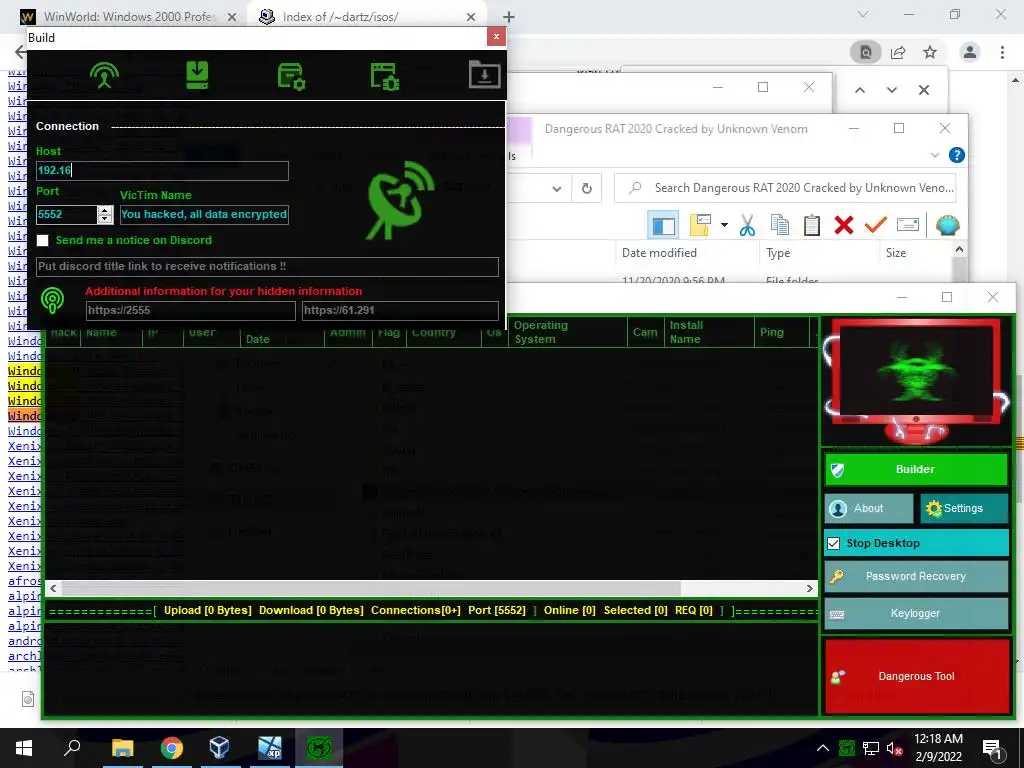This screenshot has height=768, width=1024.
Task: Click the orange checkmark icon in File Explorer
Action: point(875,225)
